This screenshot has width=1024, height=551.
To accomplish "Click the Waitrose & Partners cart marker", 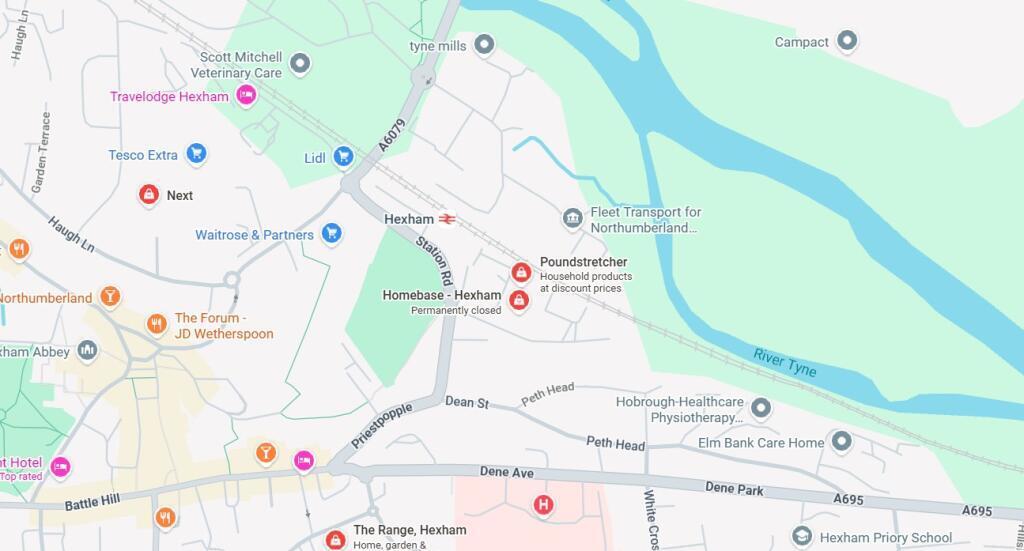I will [332, 233].
